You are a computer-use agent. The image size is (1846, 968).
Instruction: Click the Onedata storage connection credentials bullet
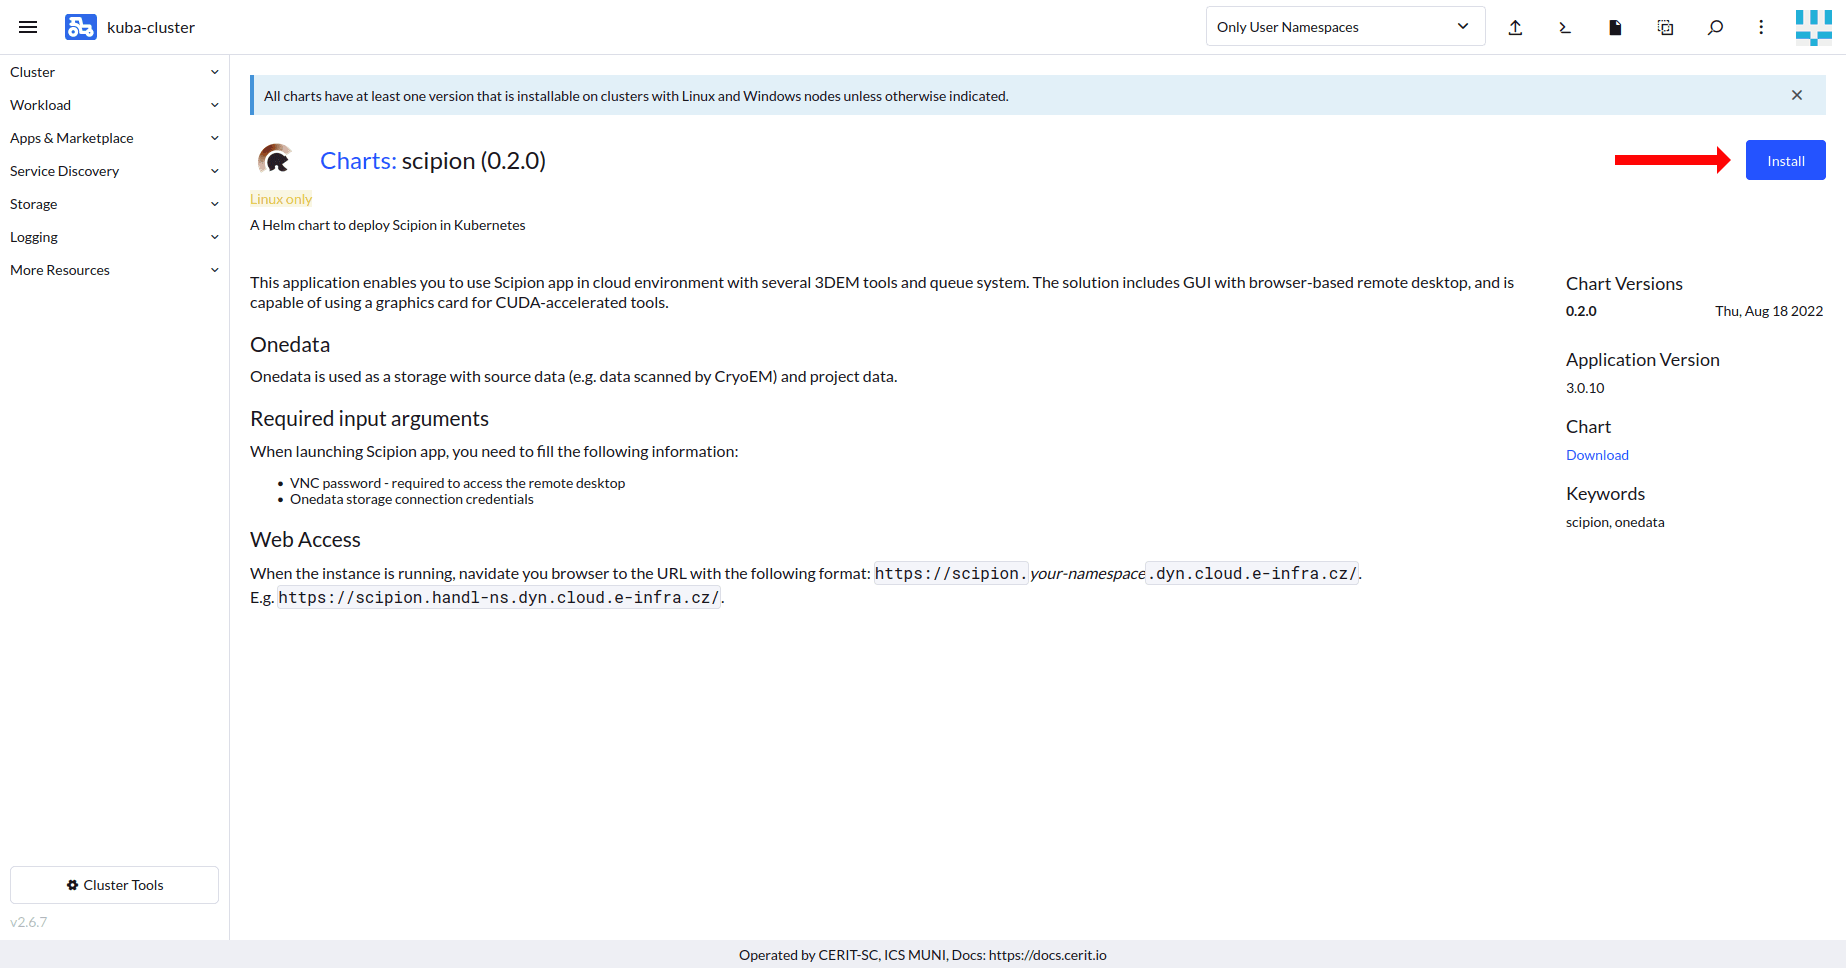click(412, 499)
